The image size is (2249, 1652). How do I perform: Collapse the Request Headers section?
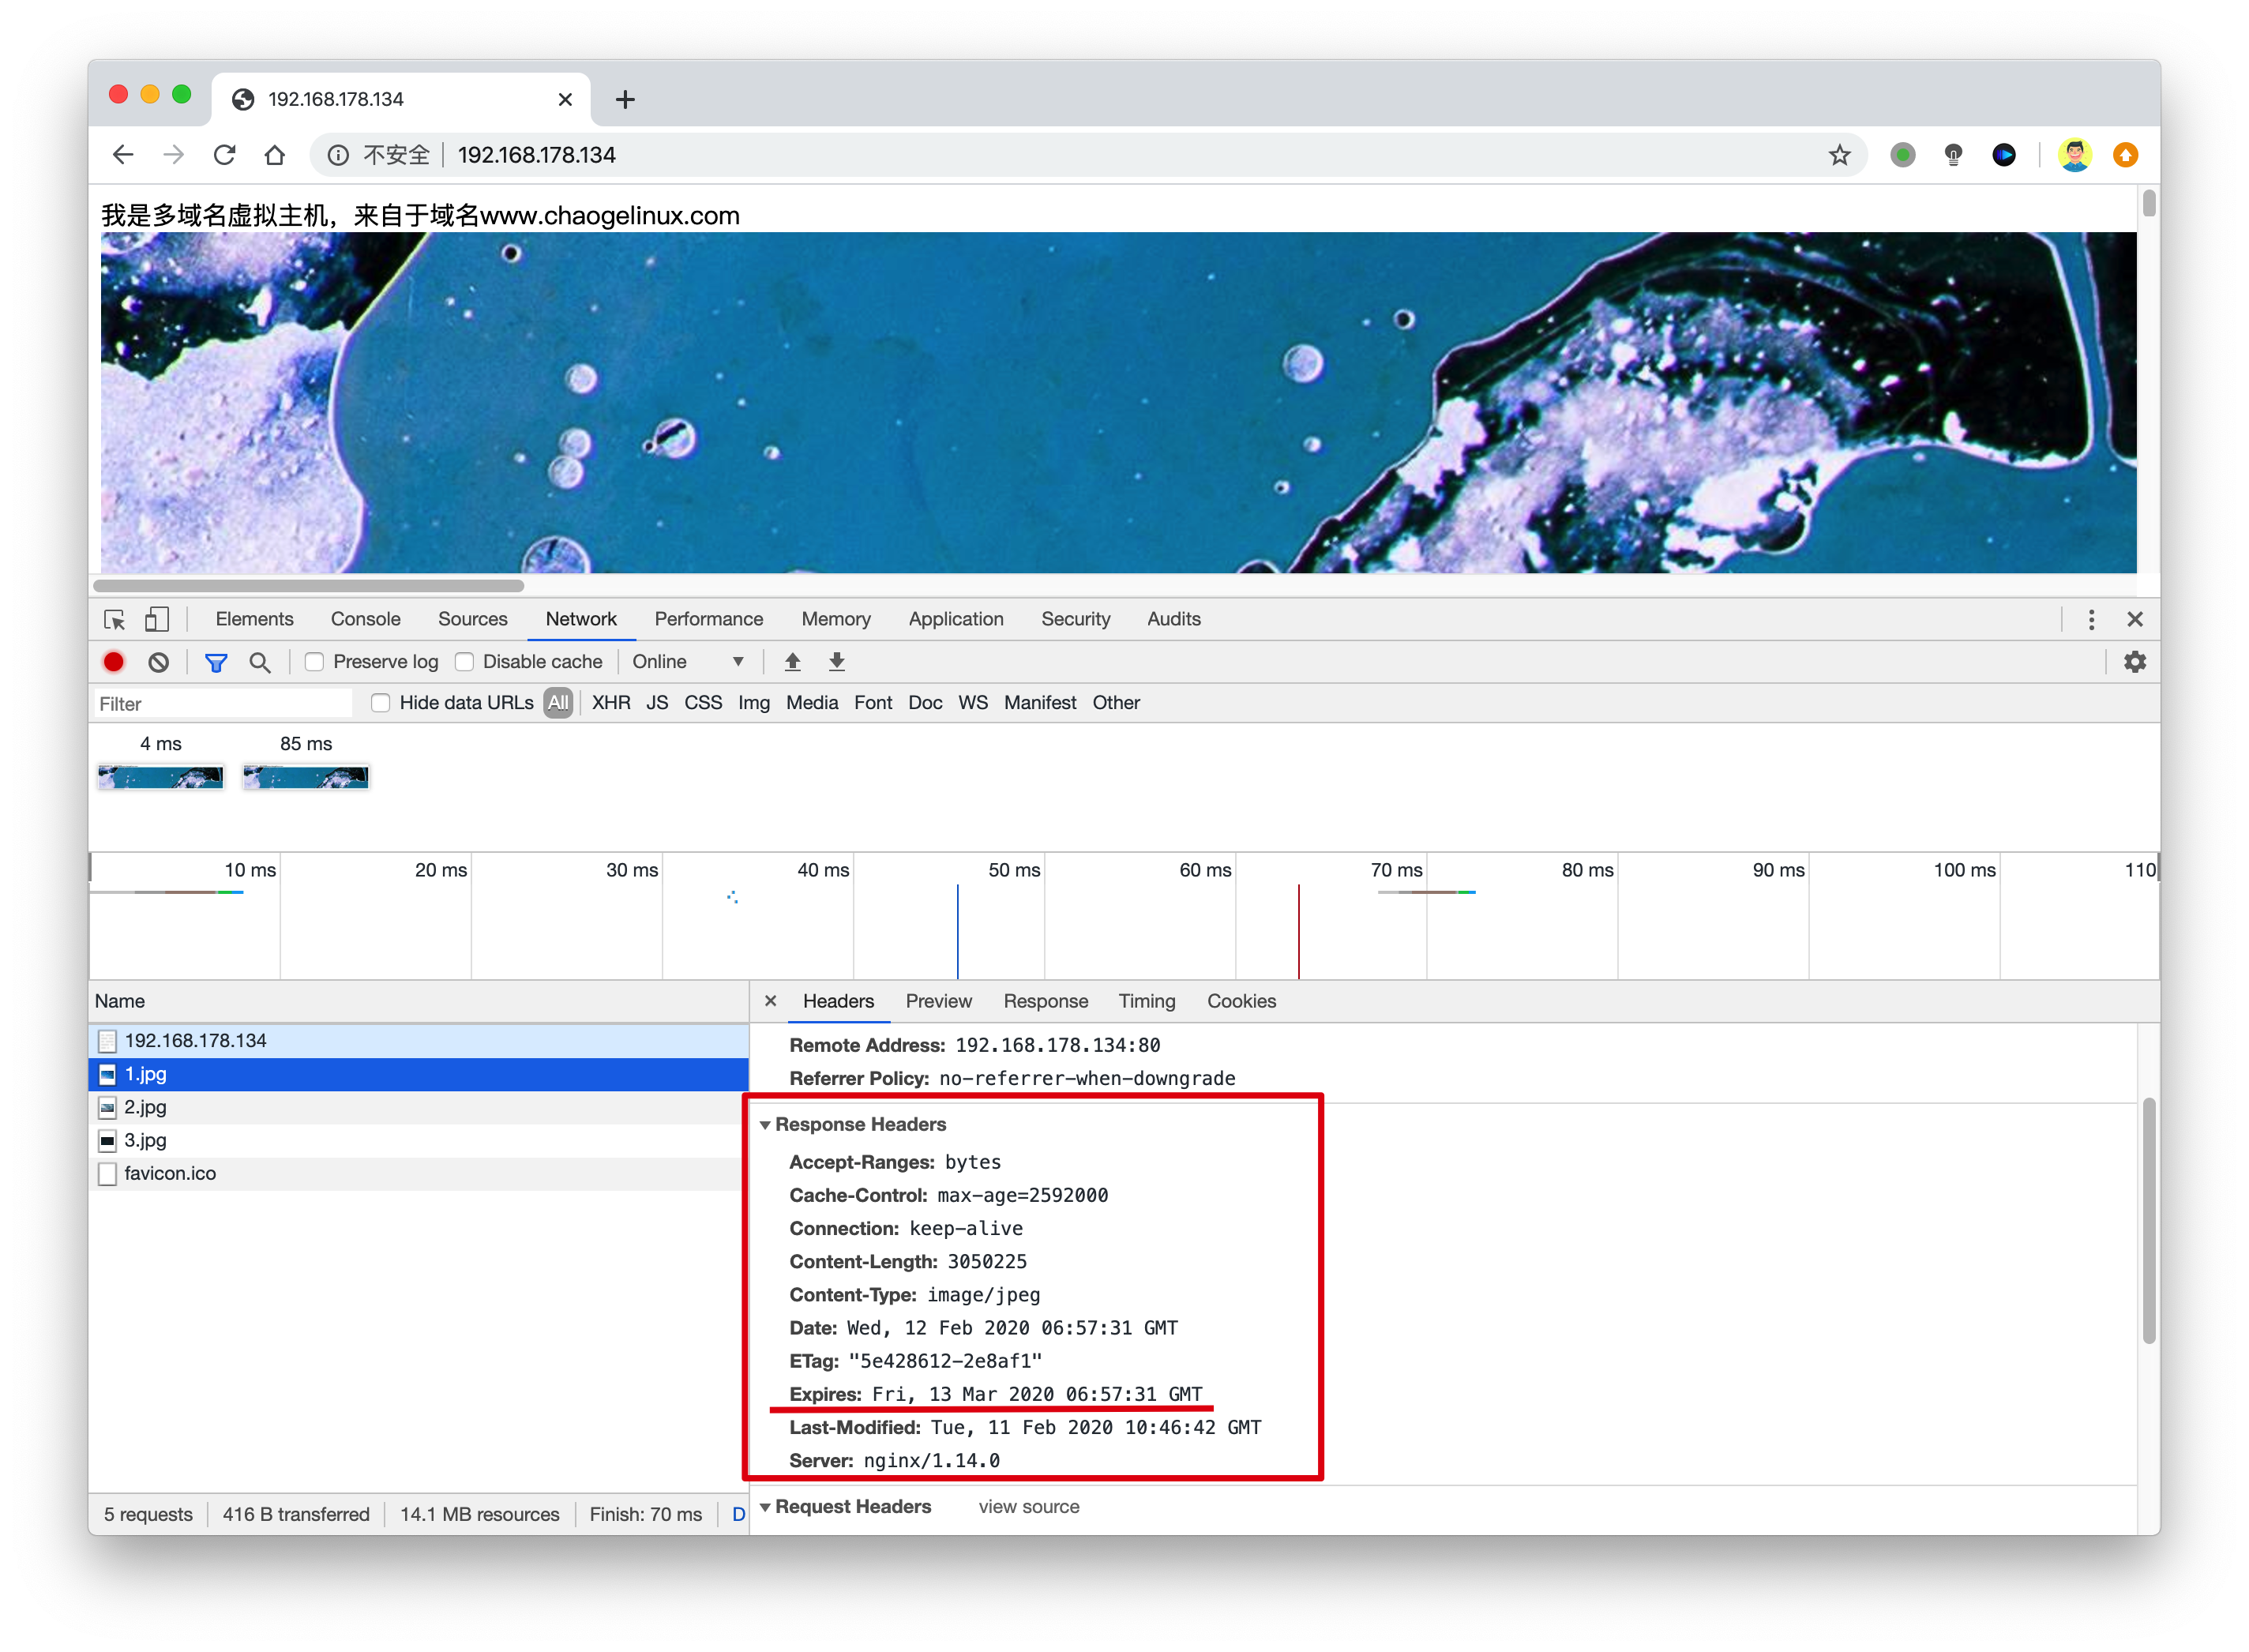point(766,1507)
